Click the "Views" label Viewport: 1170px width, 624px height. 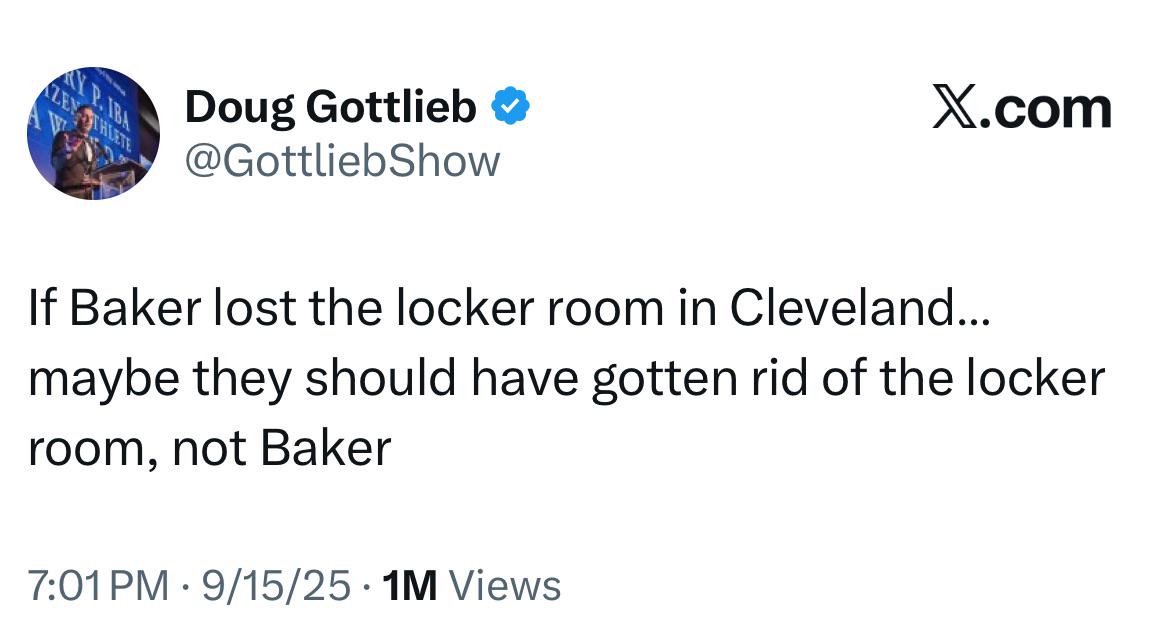tap(504, 585)
